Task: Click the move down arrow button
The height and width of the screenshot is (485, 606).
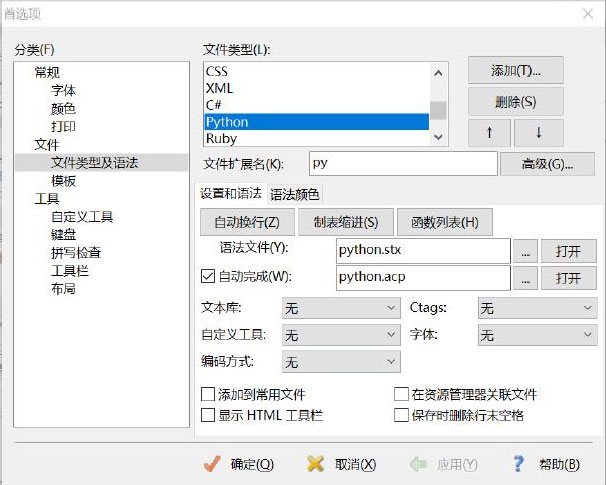Action: (x=539, y=133)
